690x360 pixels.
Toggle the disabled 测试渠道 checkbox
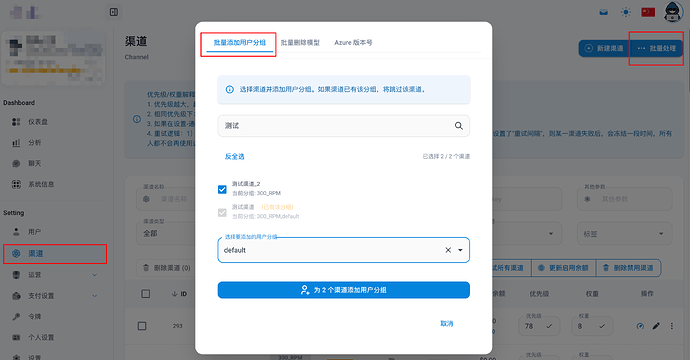pyautogui.click(x=222, y=213)
